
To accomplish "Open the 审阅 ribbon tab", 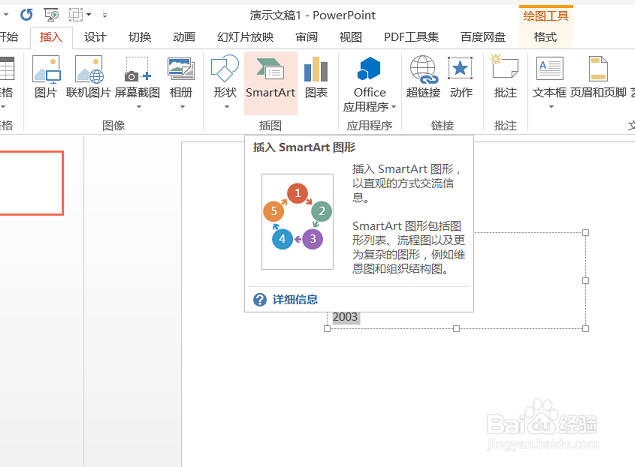I will point(306,37).
